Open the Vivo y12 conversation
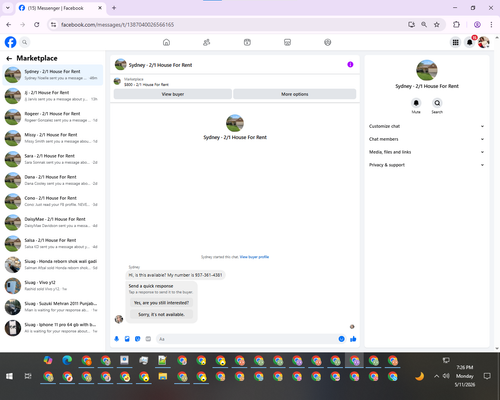 pos(53,285)
